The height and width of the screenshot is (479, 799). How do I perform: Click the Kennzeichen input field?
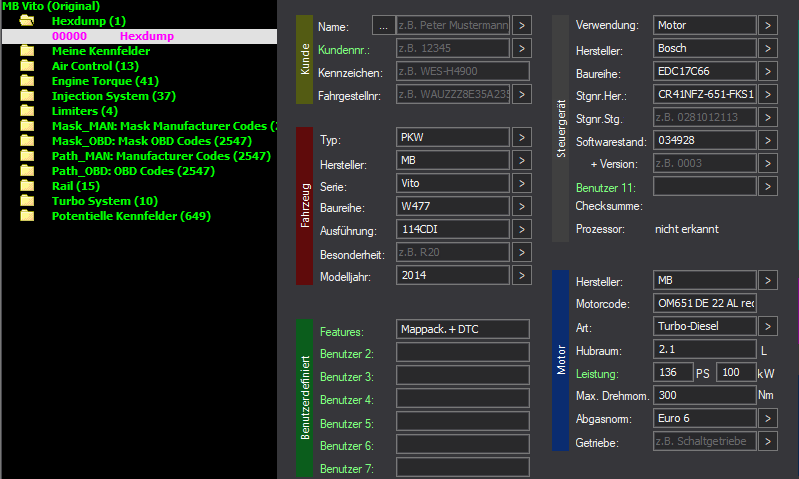click(463, 71)
